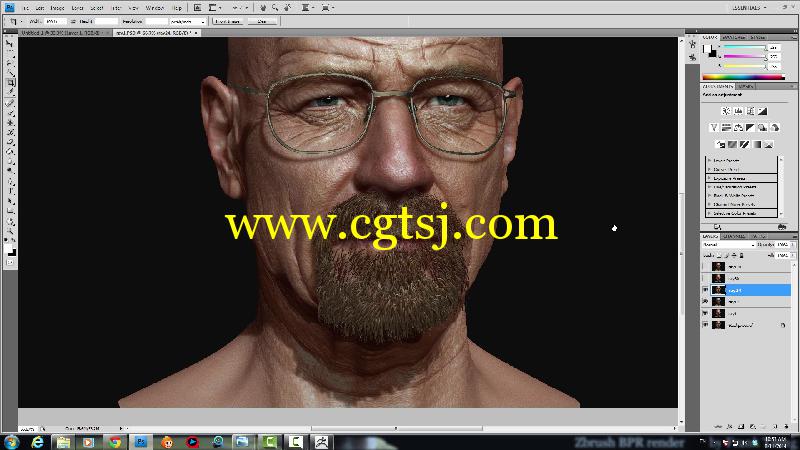
Task: Switch to the Masks tab
Action: pyautogui.click(x=745, y=86)
